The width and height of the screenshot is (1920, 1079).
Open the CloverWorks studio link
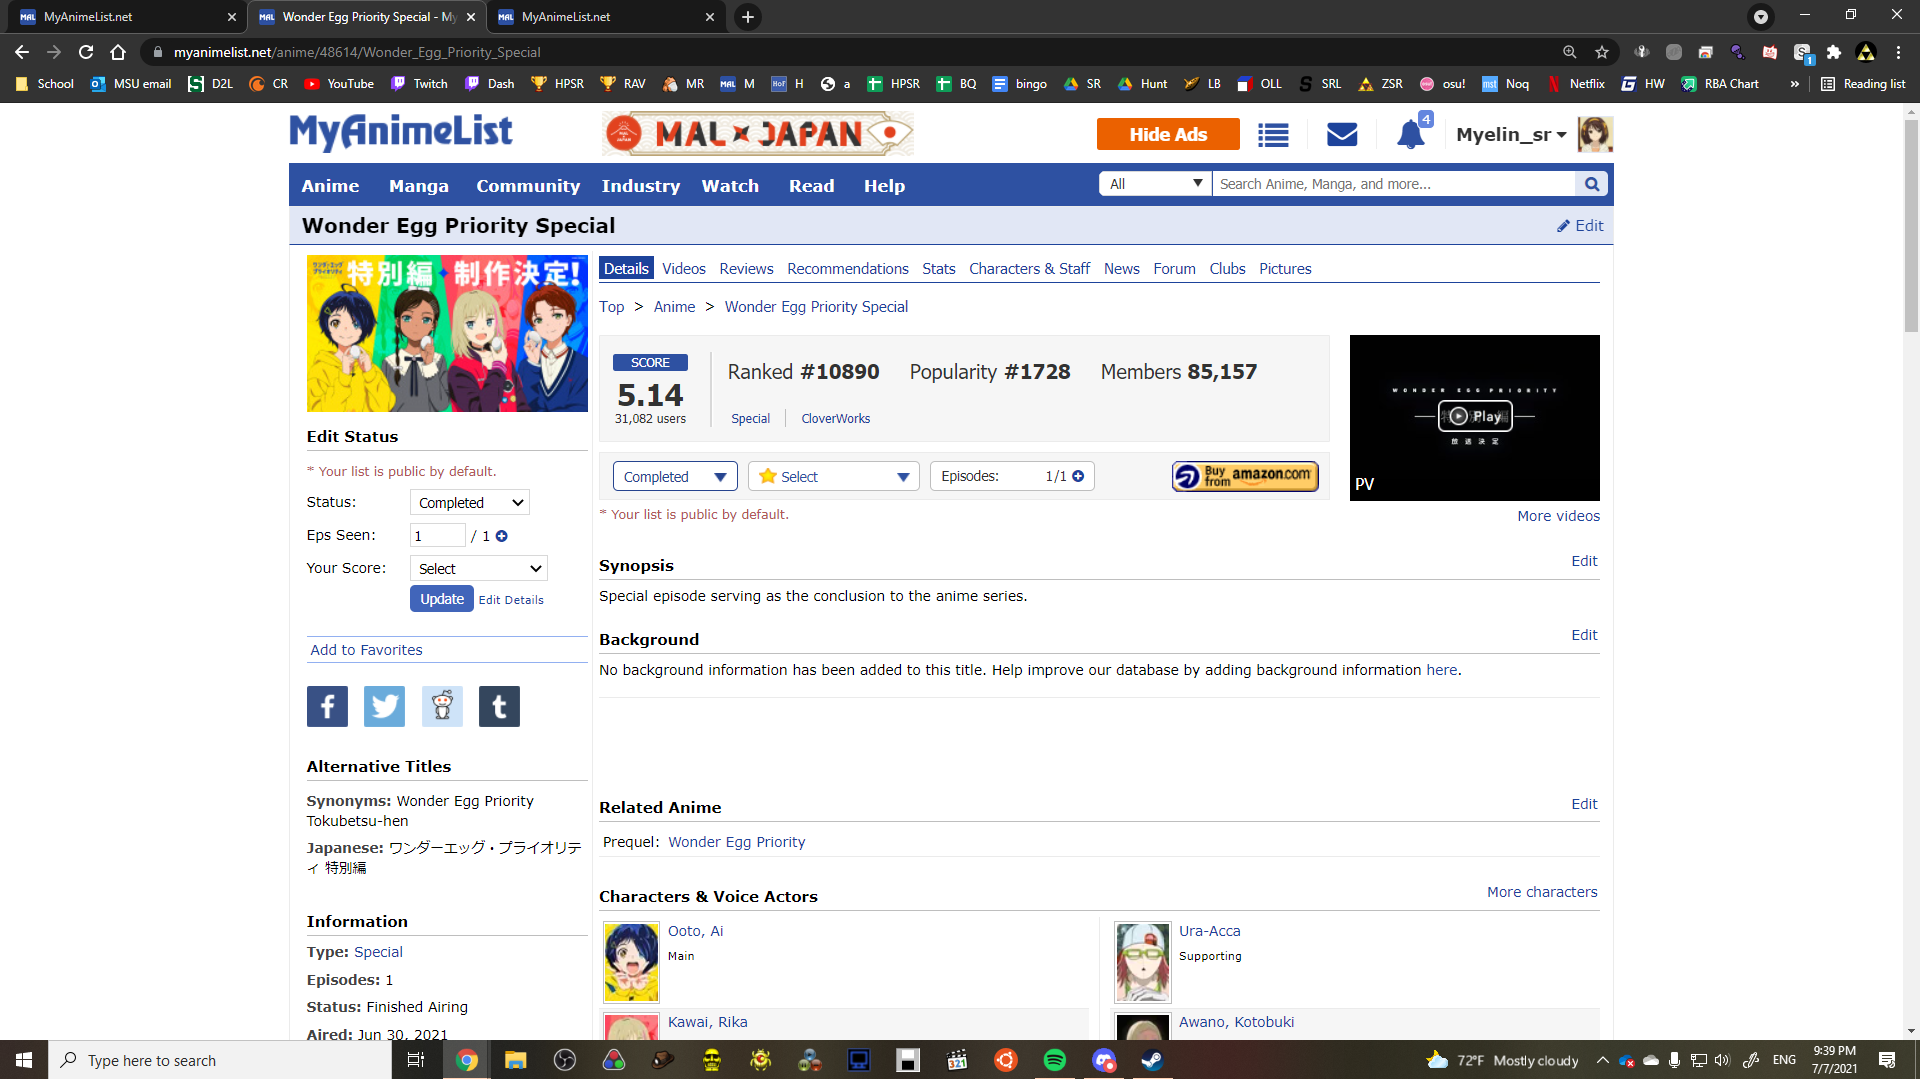click(835, 419)
